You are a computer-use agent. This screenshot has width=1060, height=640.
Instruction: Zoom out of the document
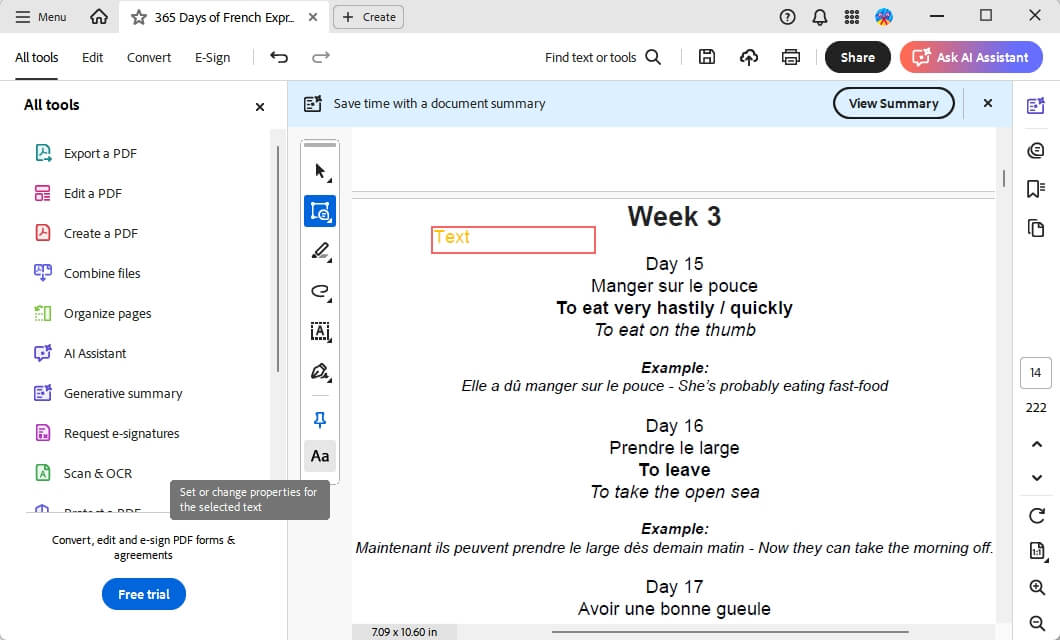point(1036,622)
